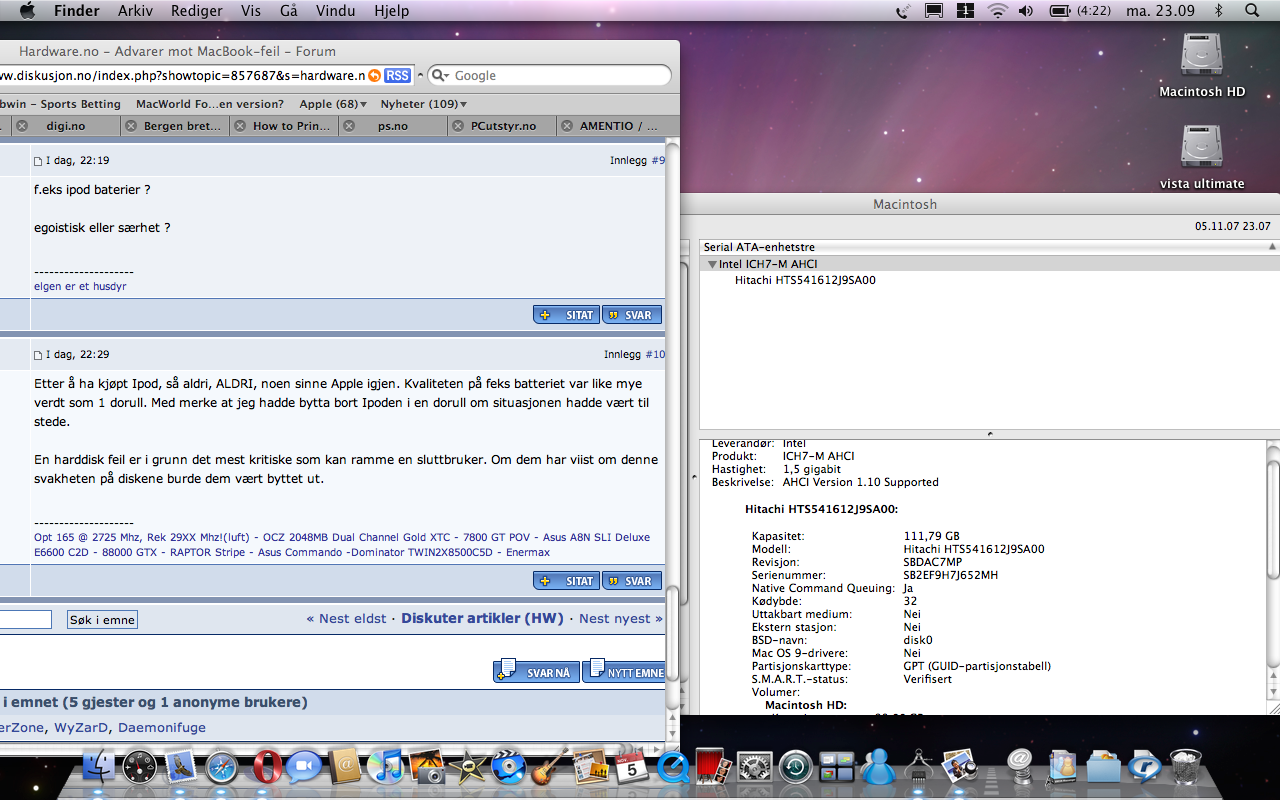
Task: Open the Vindu menu
Action: point(335,11)
